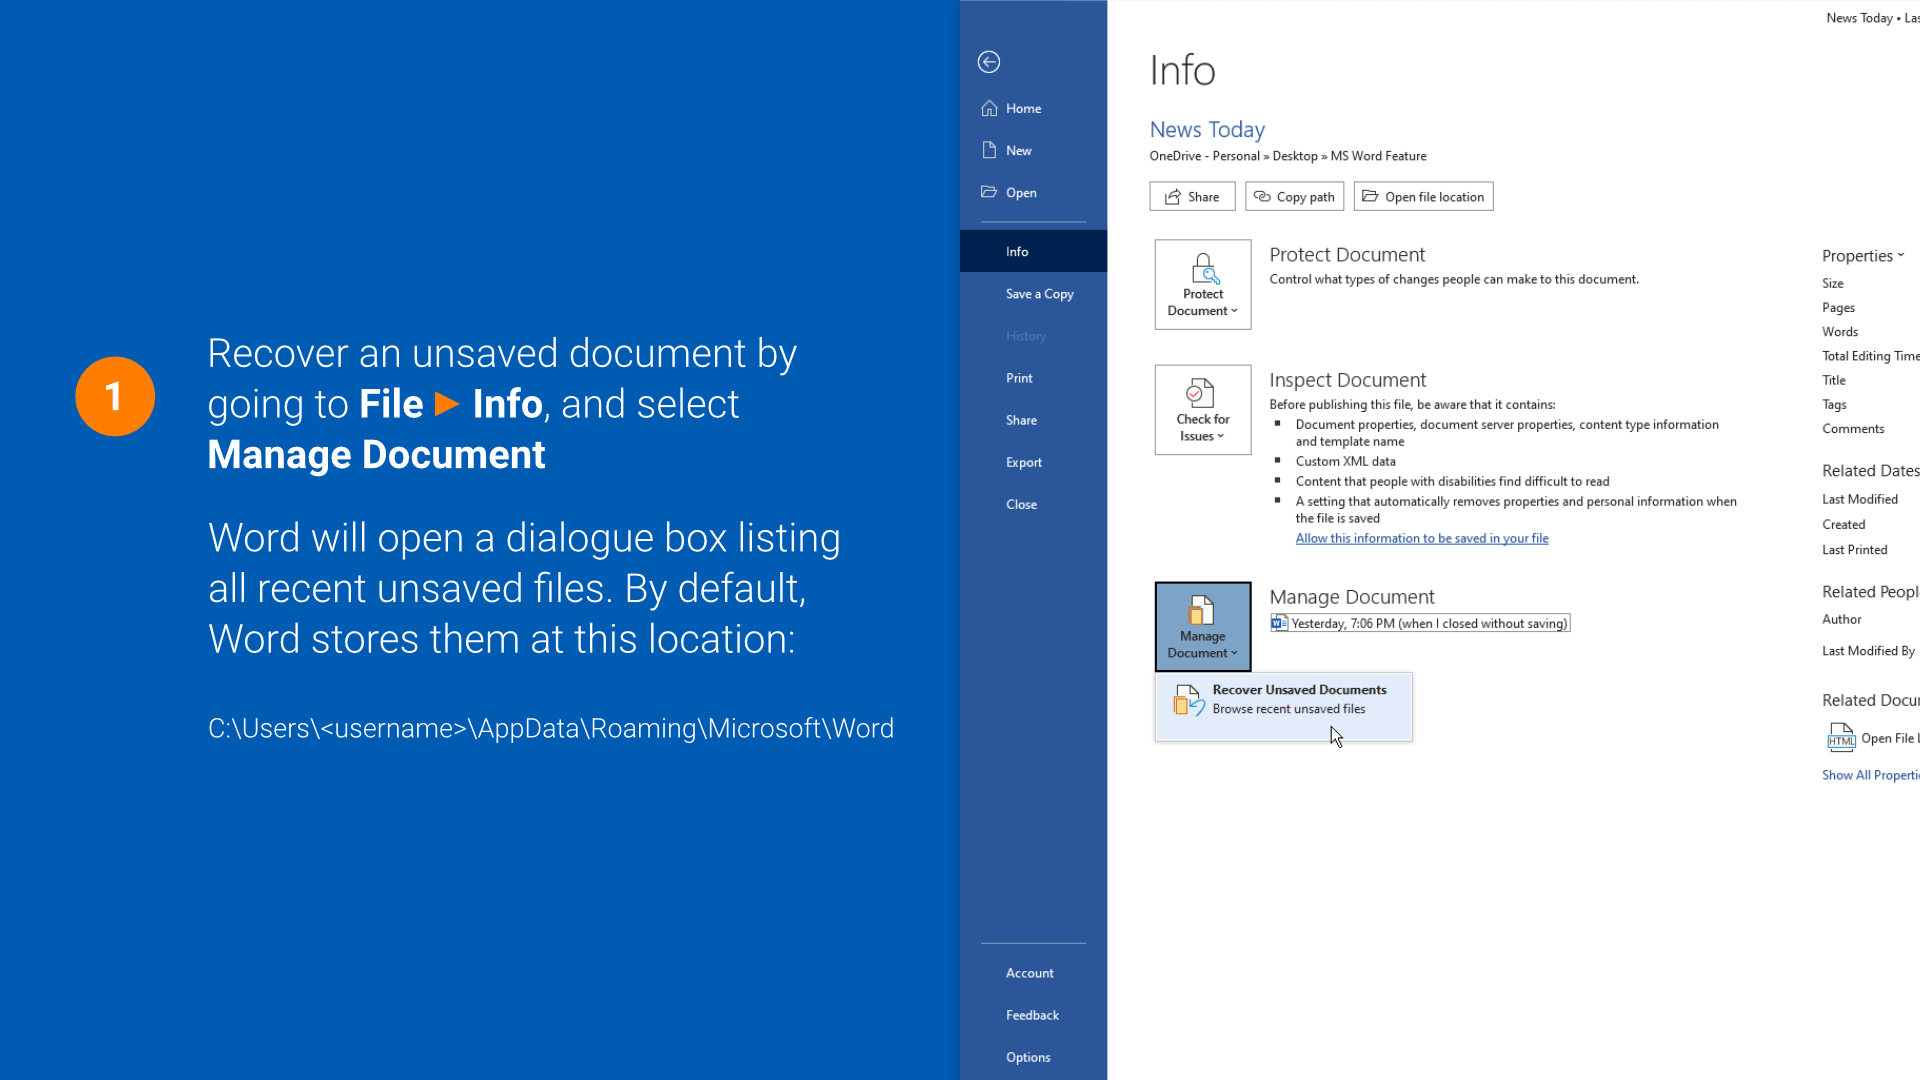Click the HTML file icon under Related Documents
Viewport: 1920px width, 1080px height.
point(1841,738)
